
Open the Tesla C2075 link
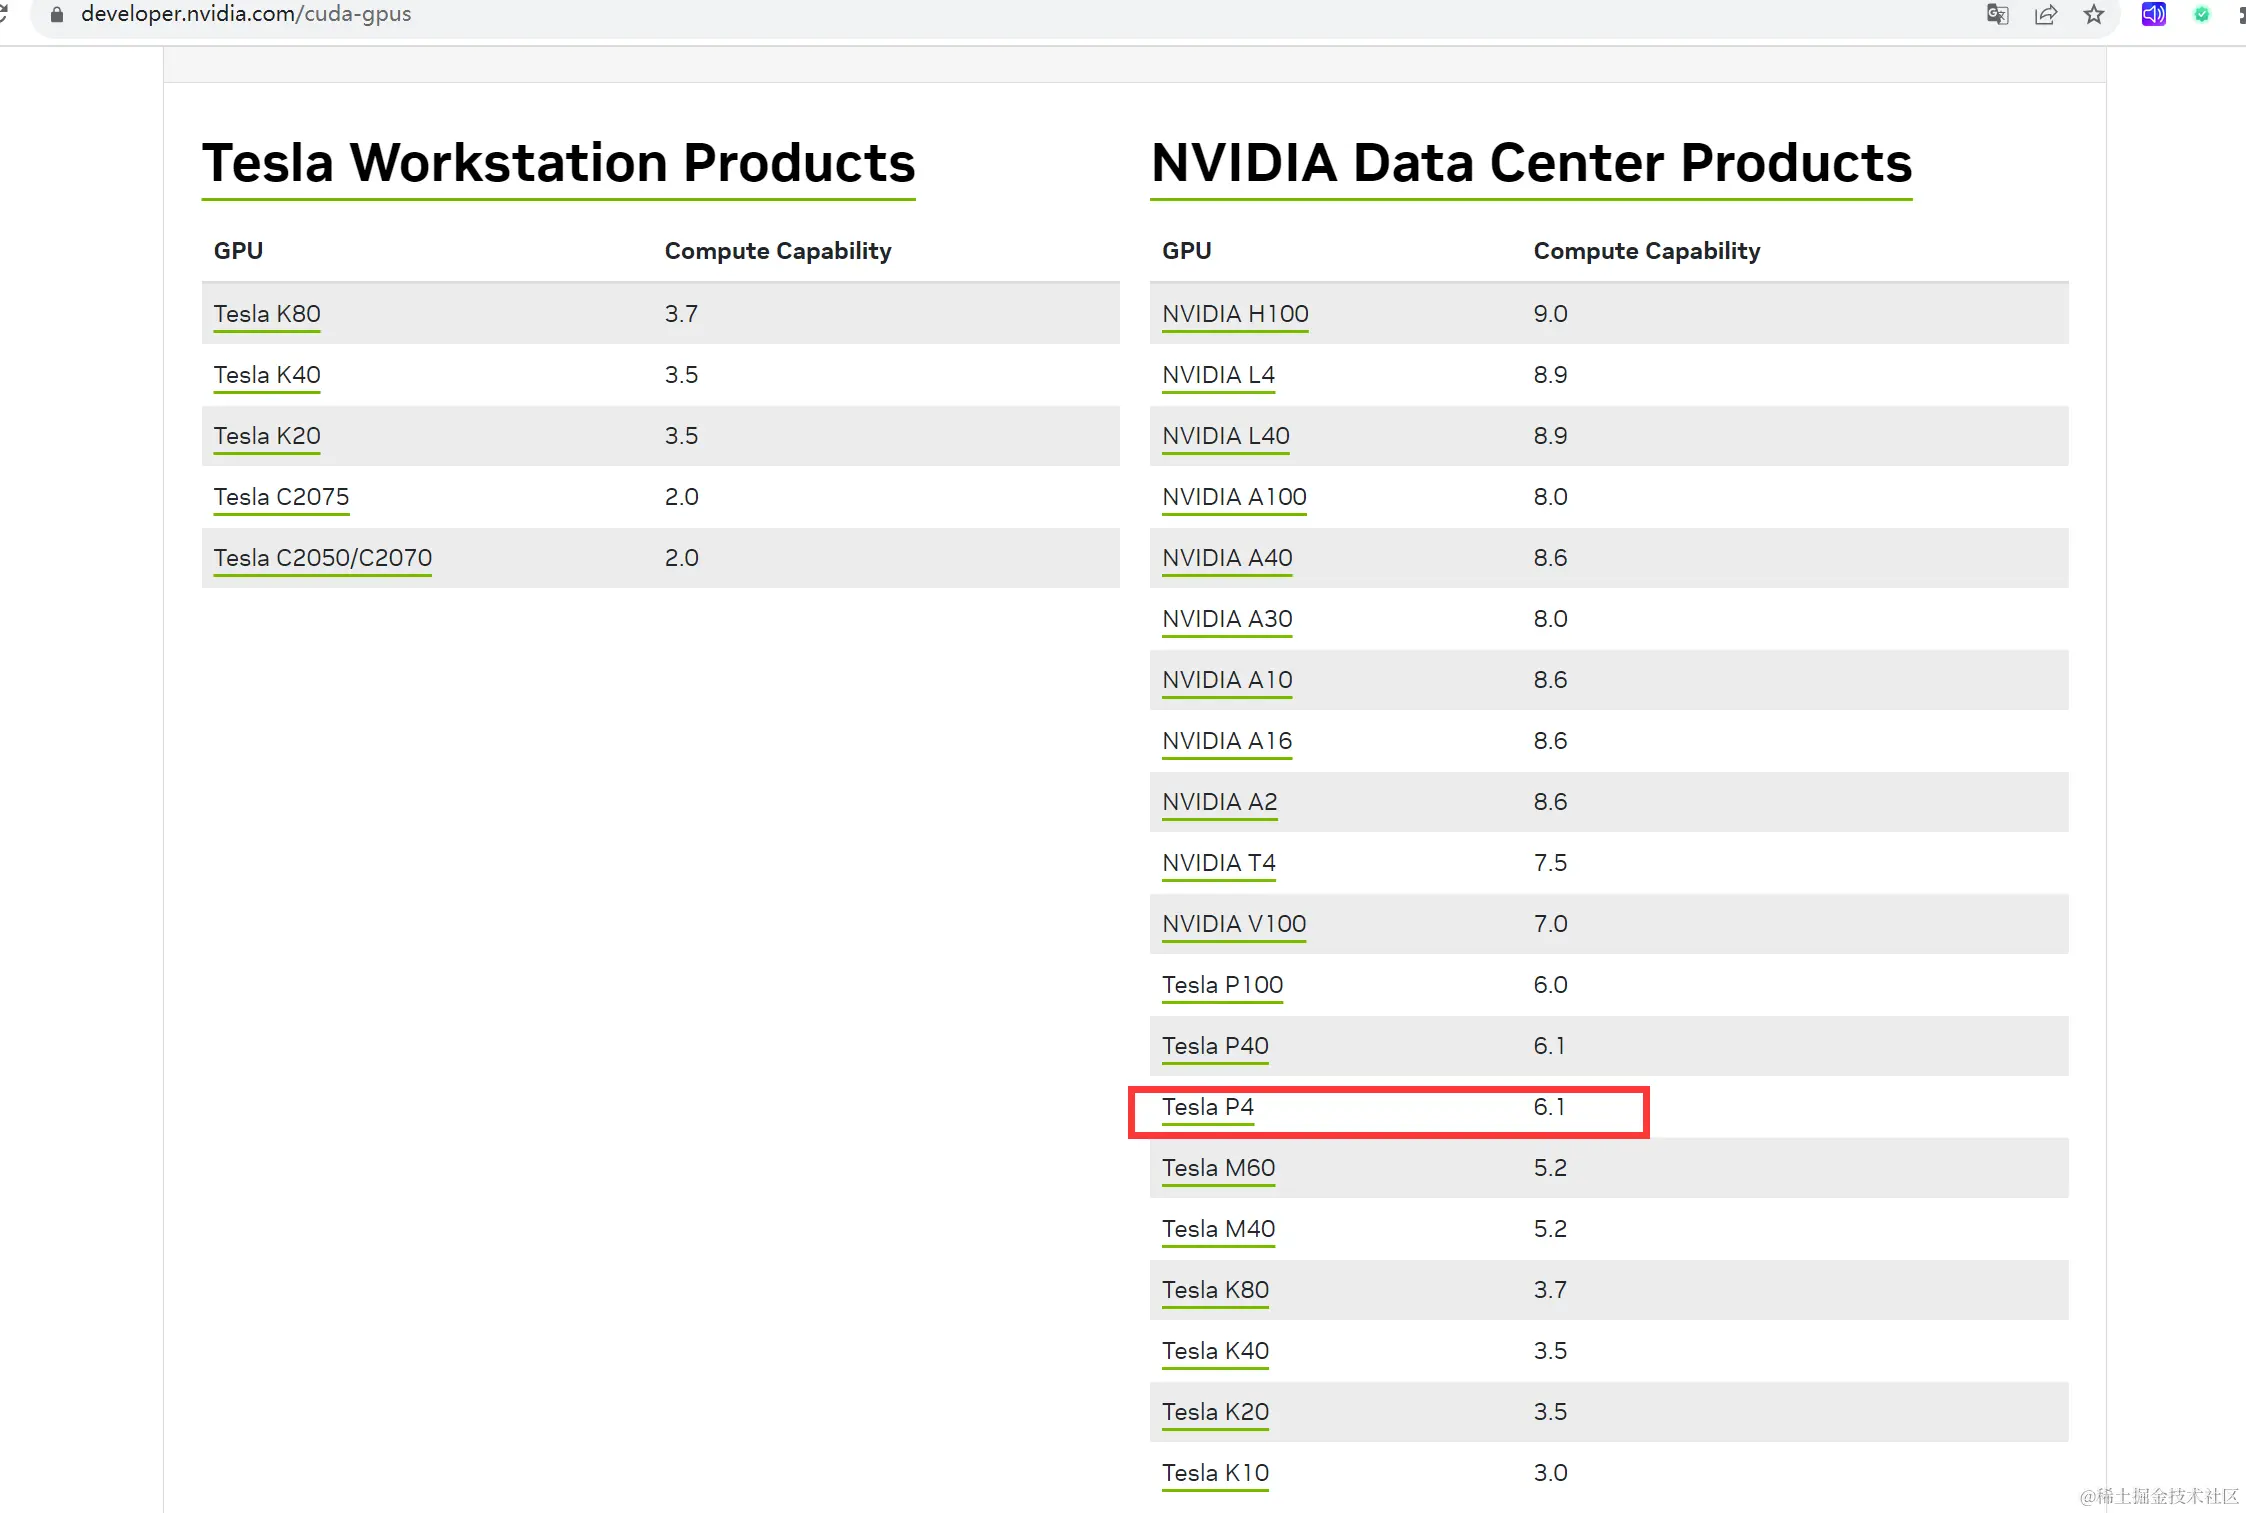tap(281, 497)
